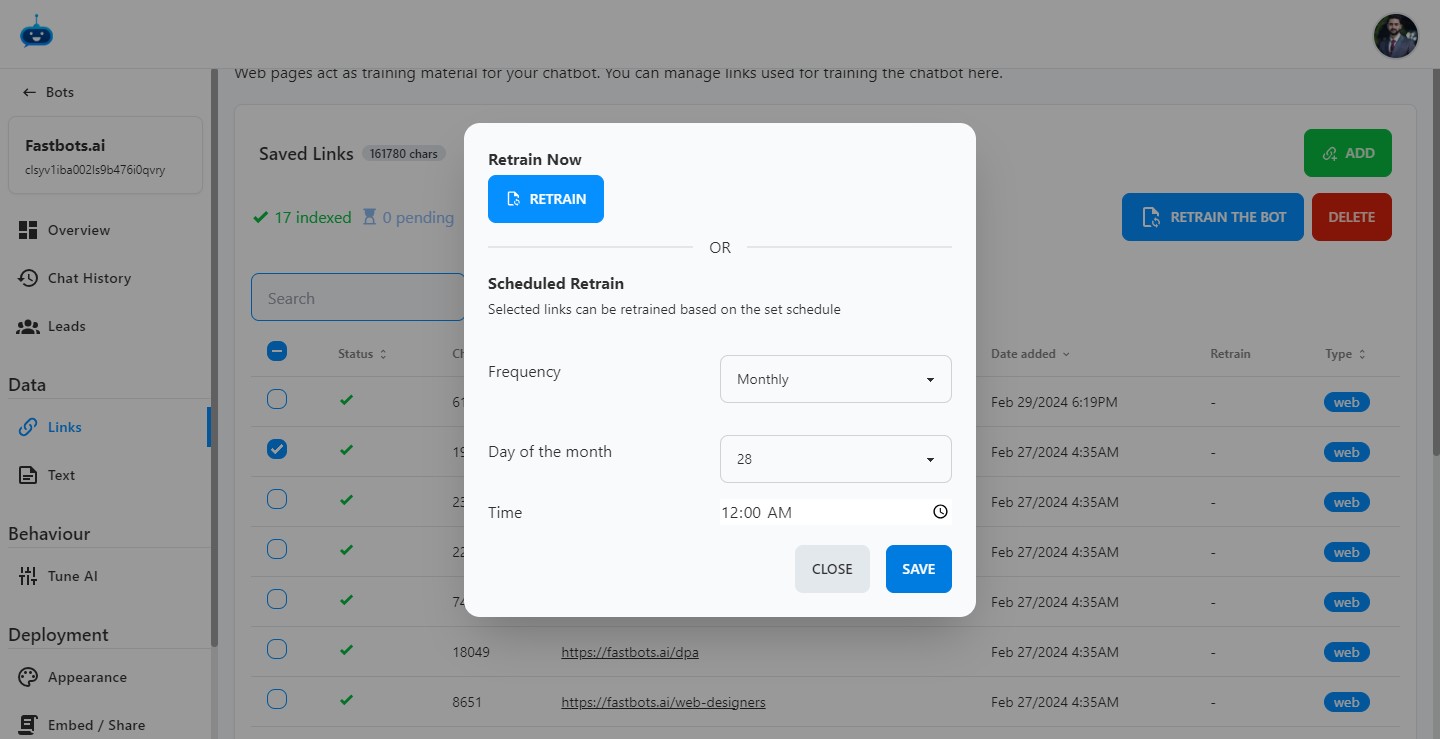Screen dimensions: 1440x739
Task: Click the Overview grid icon in sidebar
Action: click(x=28, y=230)
